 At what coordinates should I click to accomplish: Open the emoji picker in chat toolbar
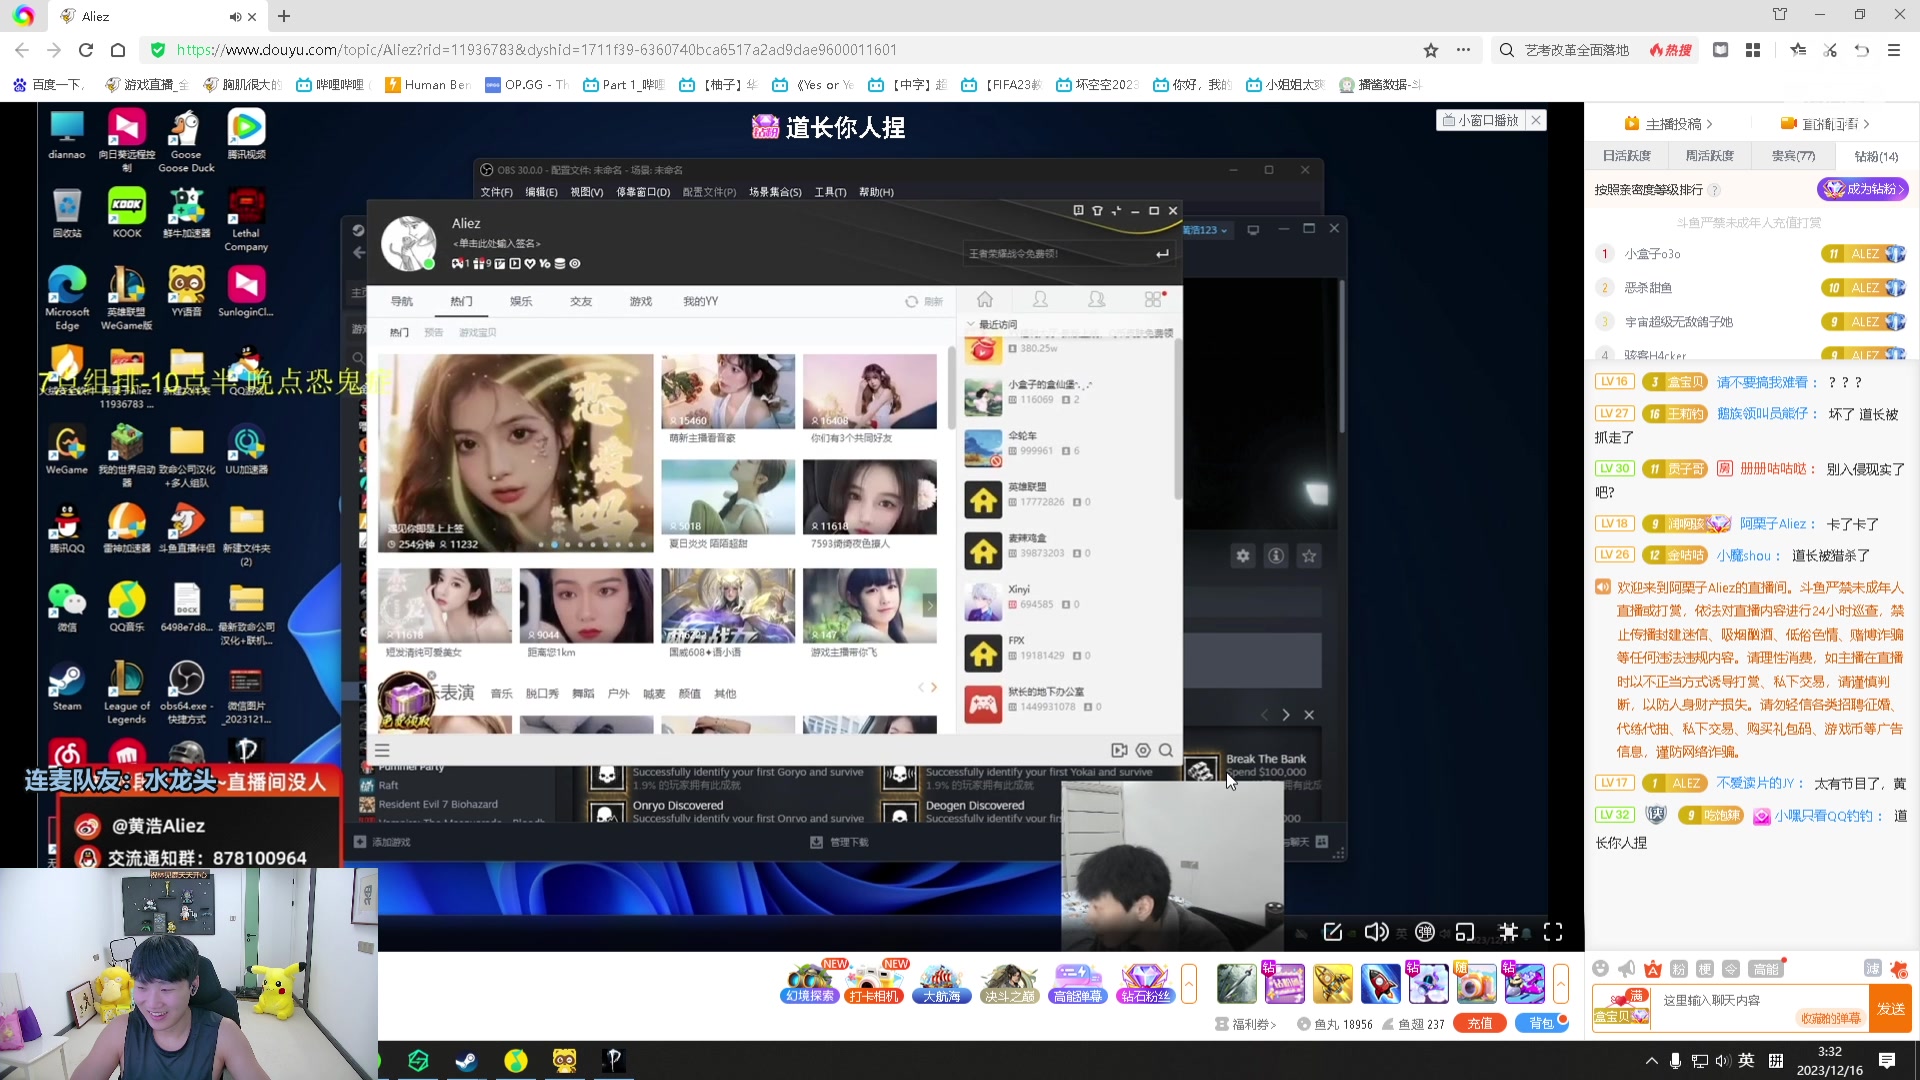(x=1600, y=968)
